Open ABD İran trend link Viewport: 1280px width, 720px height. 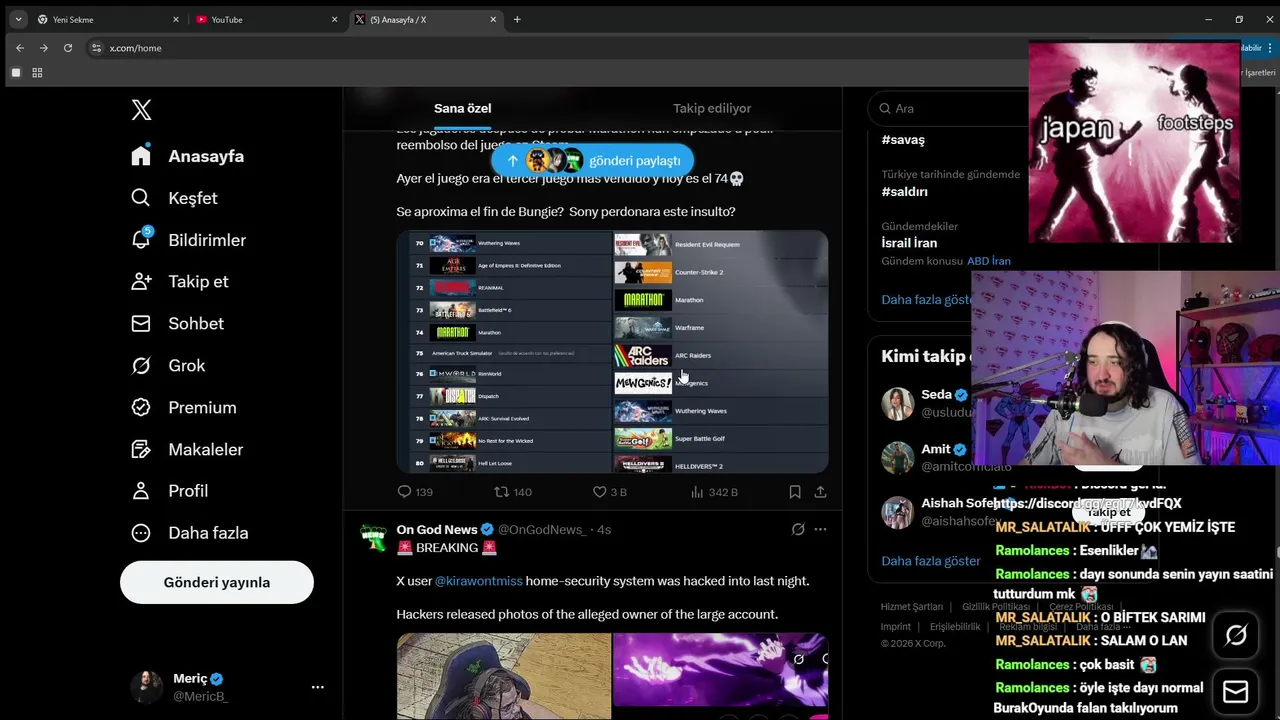click(989, 261)
